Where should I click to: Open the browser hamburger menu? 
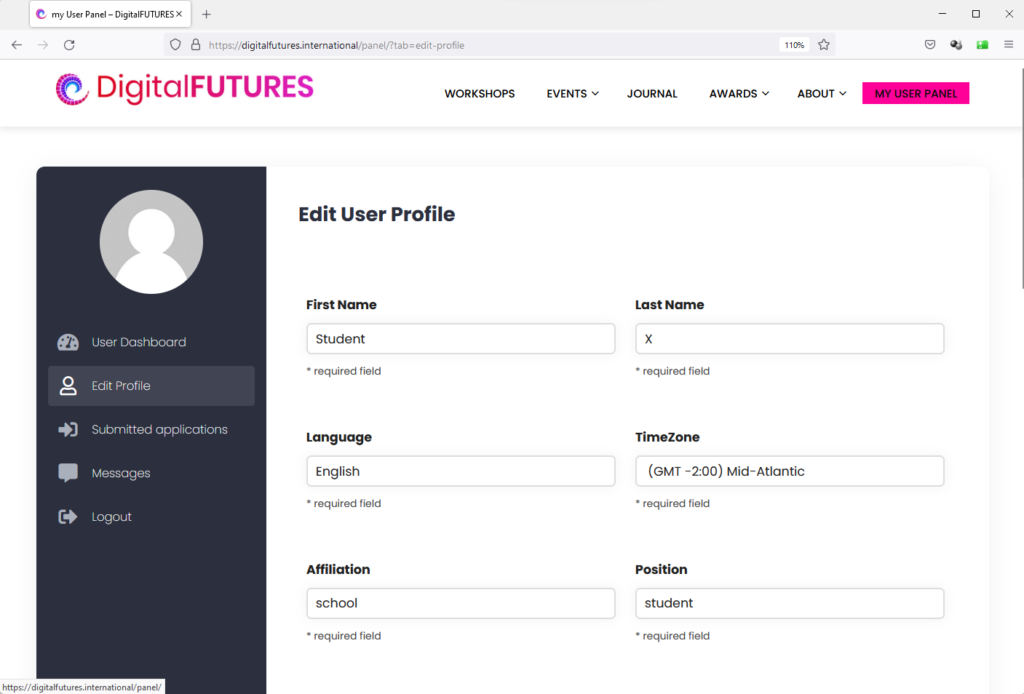(1008, 45)
